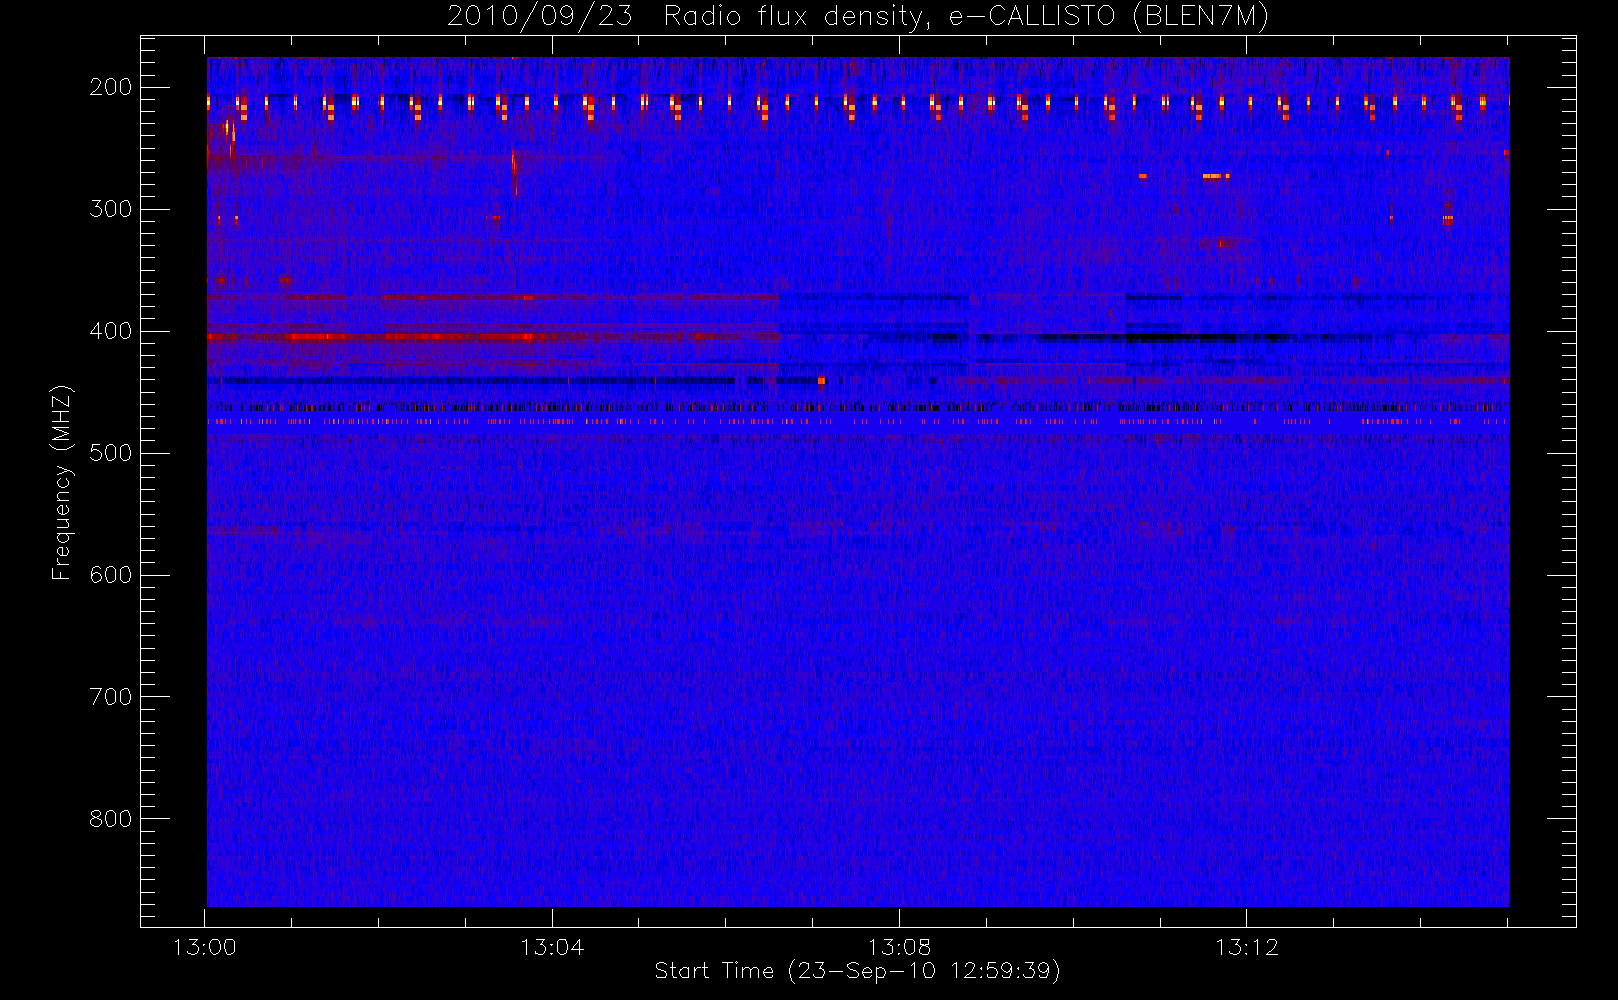Click the 'Start Time (23-Sep-10 12:59:39)' label
Viewport: 1618px width, 1000px height.
[x=857, y=971]
